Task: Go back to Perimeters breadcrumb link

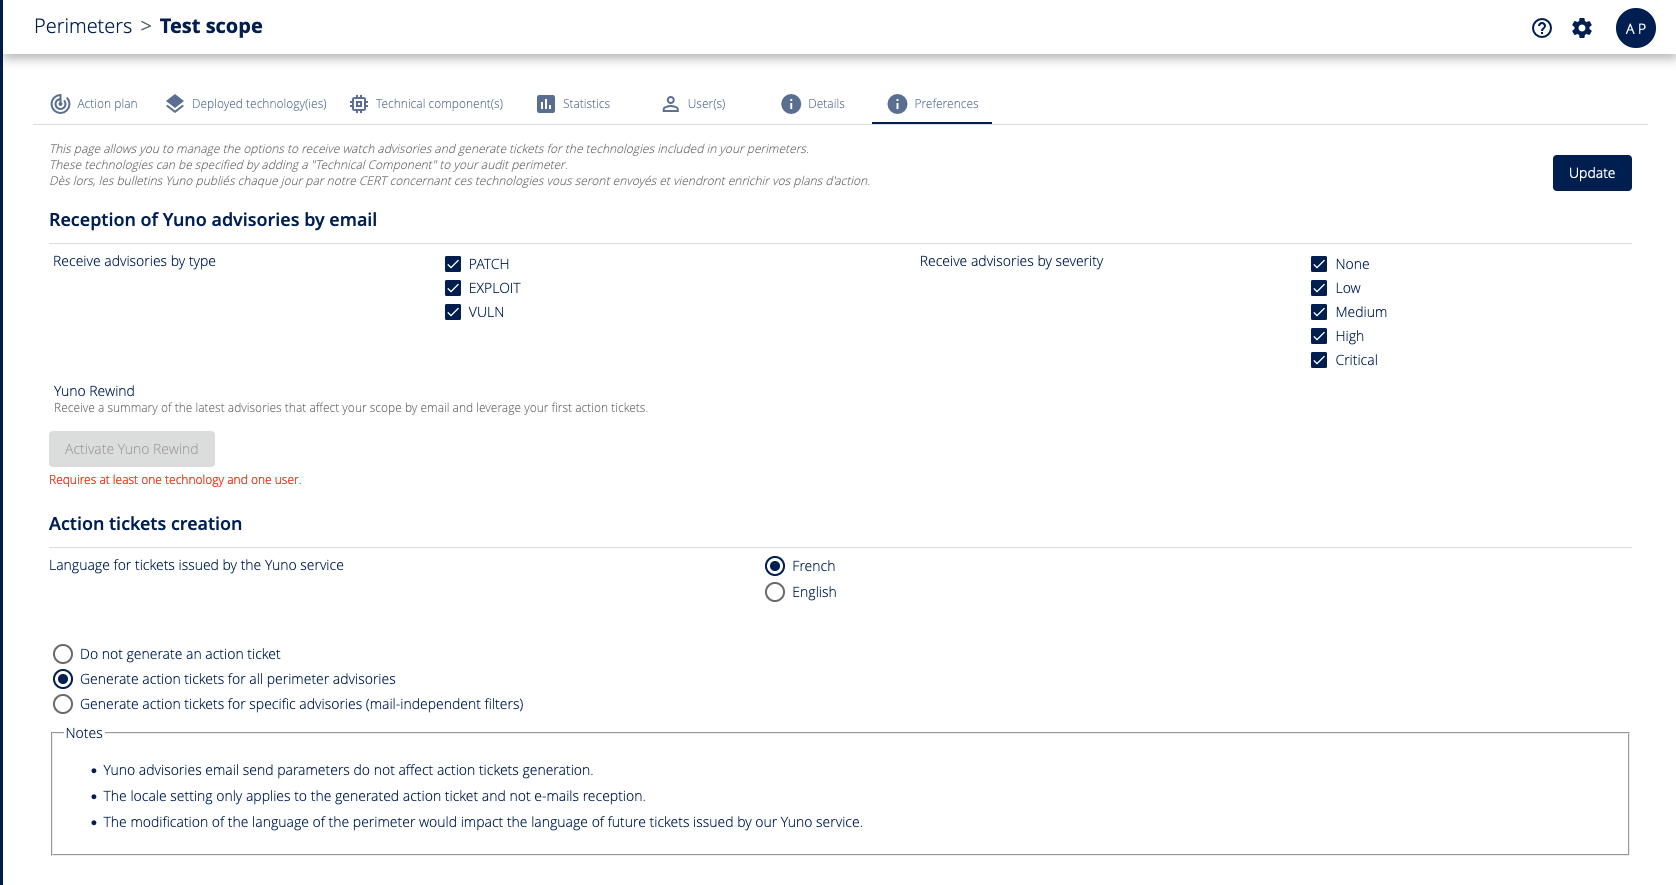Action: [83, 26]
